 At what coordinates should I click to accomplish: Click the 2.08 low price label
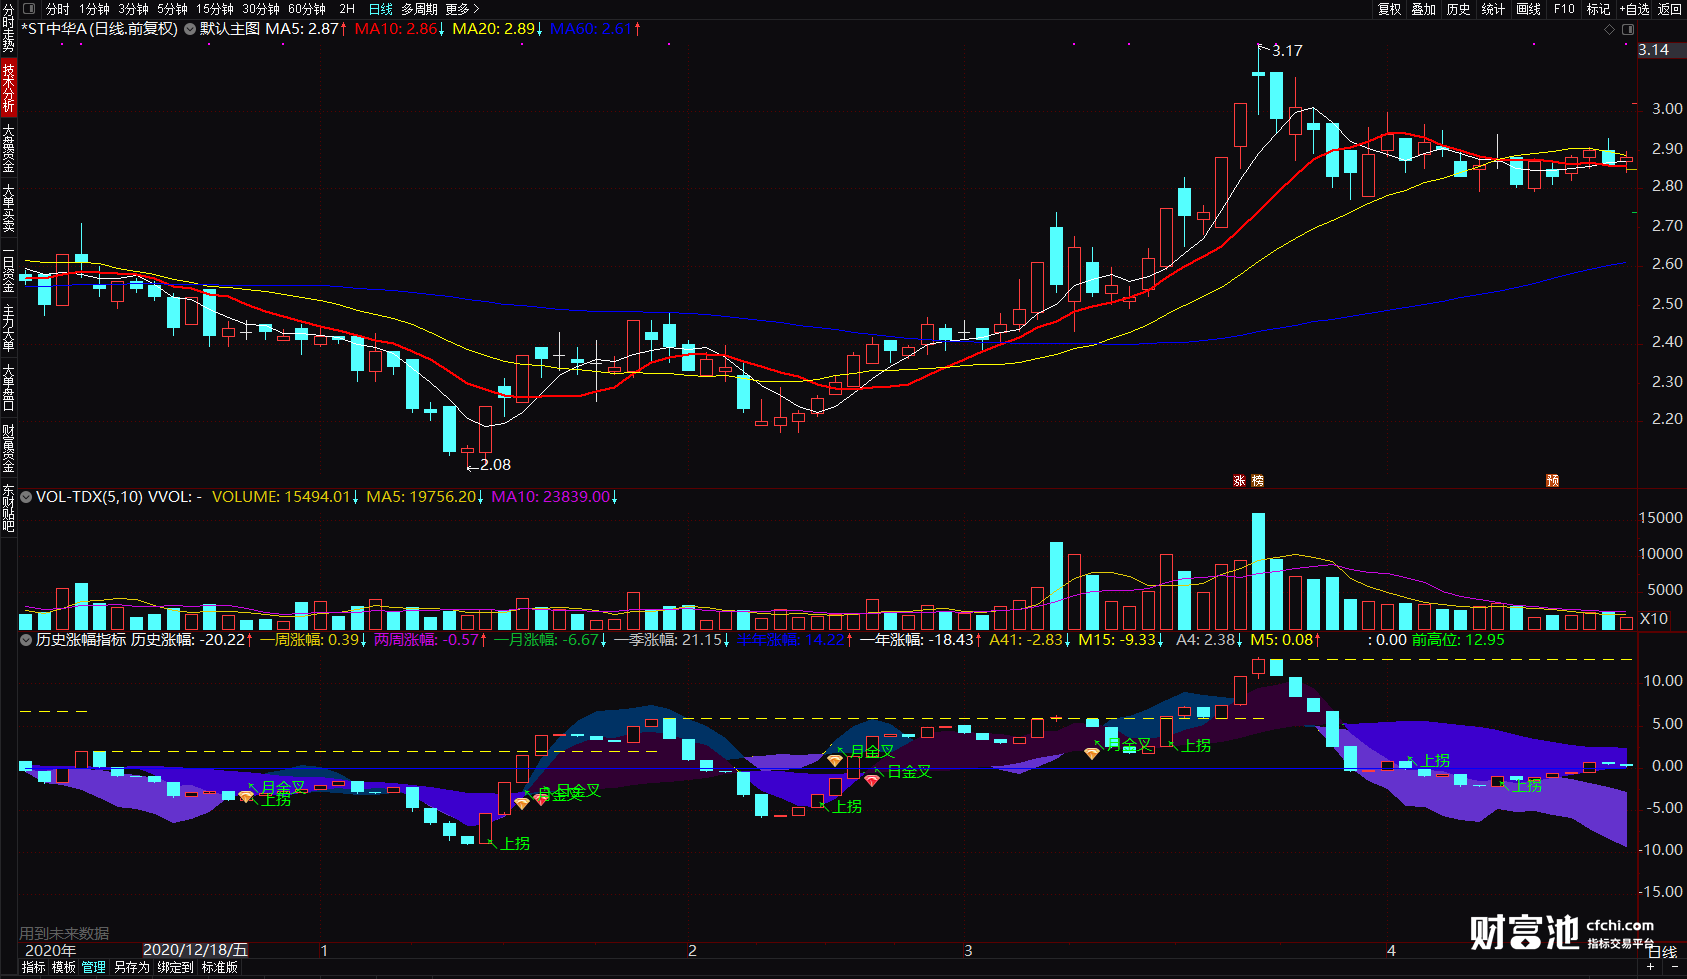495,465
